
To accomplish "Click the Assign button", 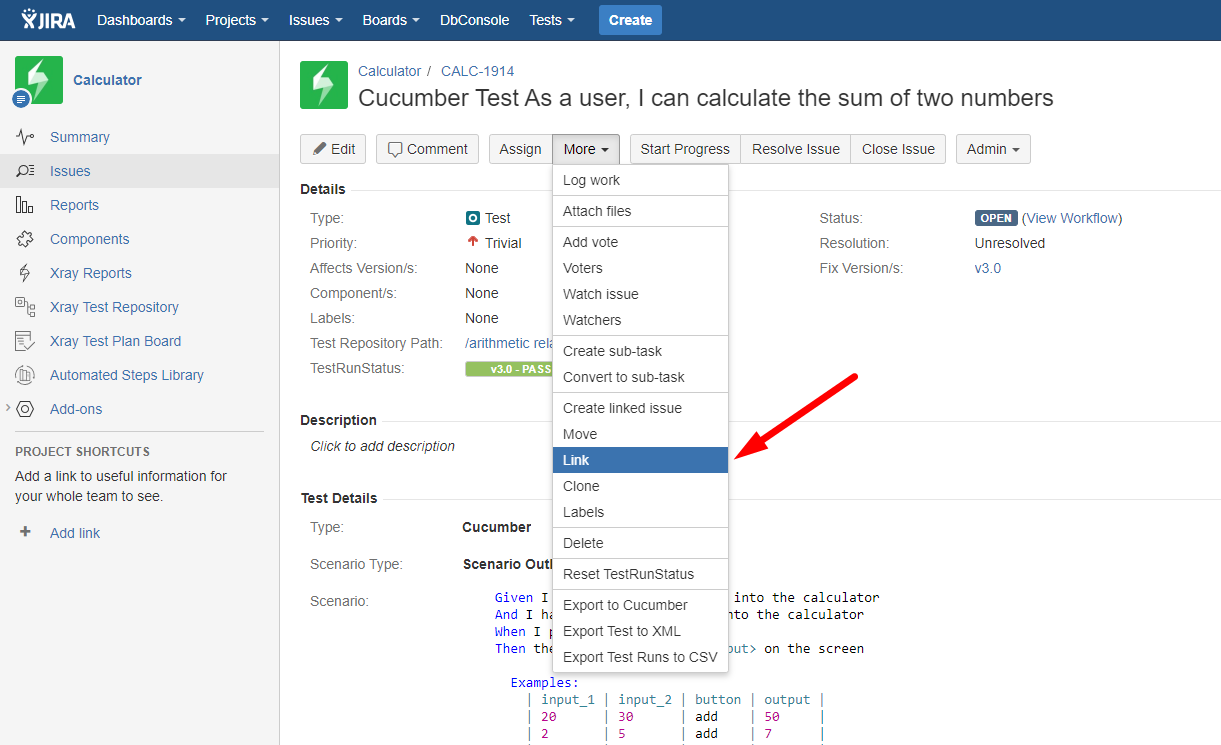I will pyautogui.click(x=520, y=149).
